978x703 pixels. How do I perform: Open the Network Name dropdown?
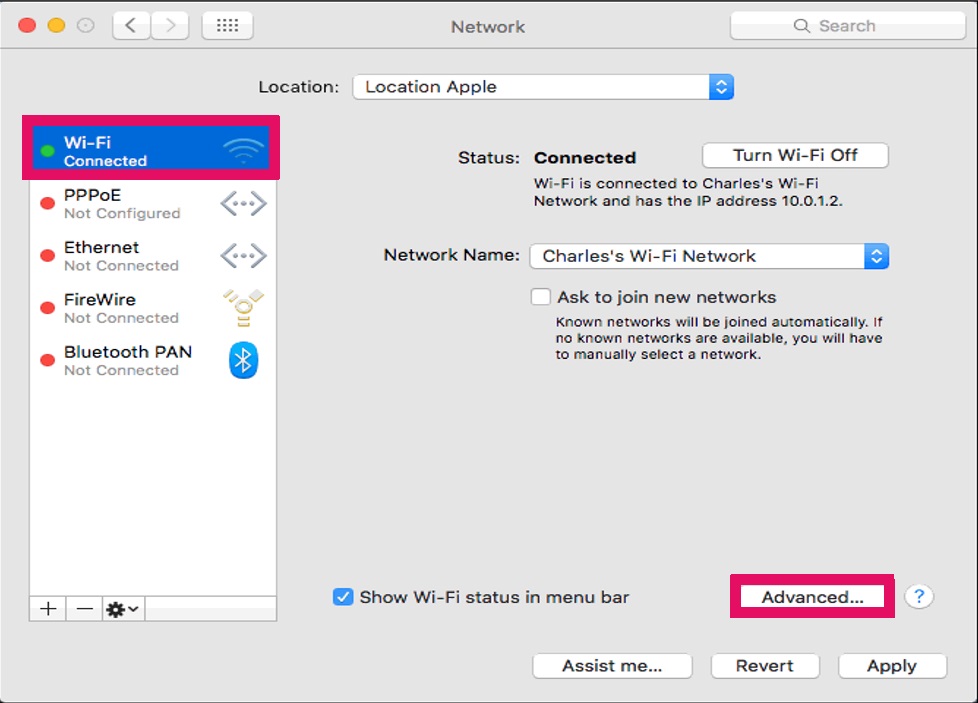click(x=709, y=256)
